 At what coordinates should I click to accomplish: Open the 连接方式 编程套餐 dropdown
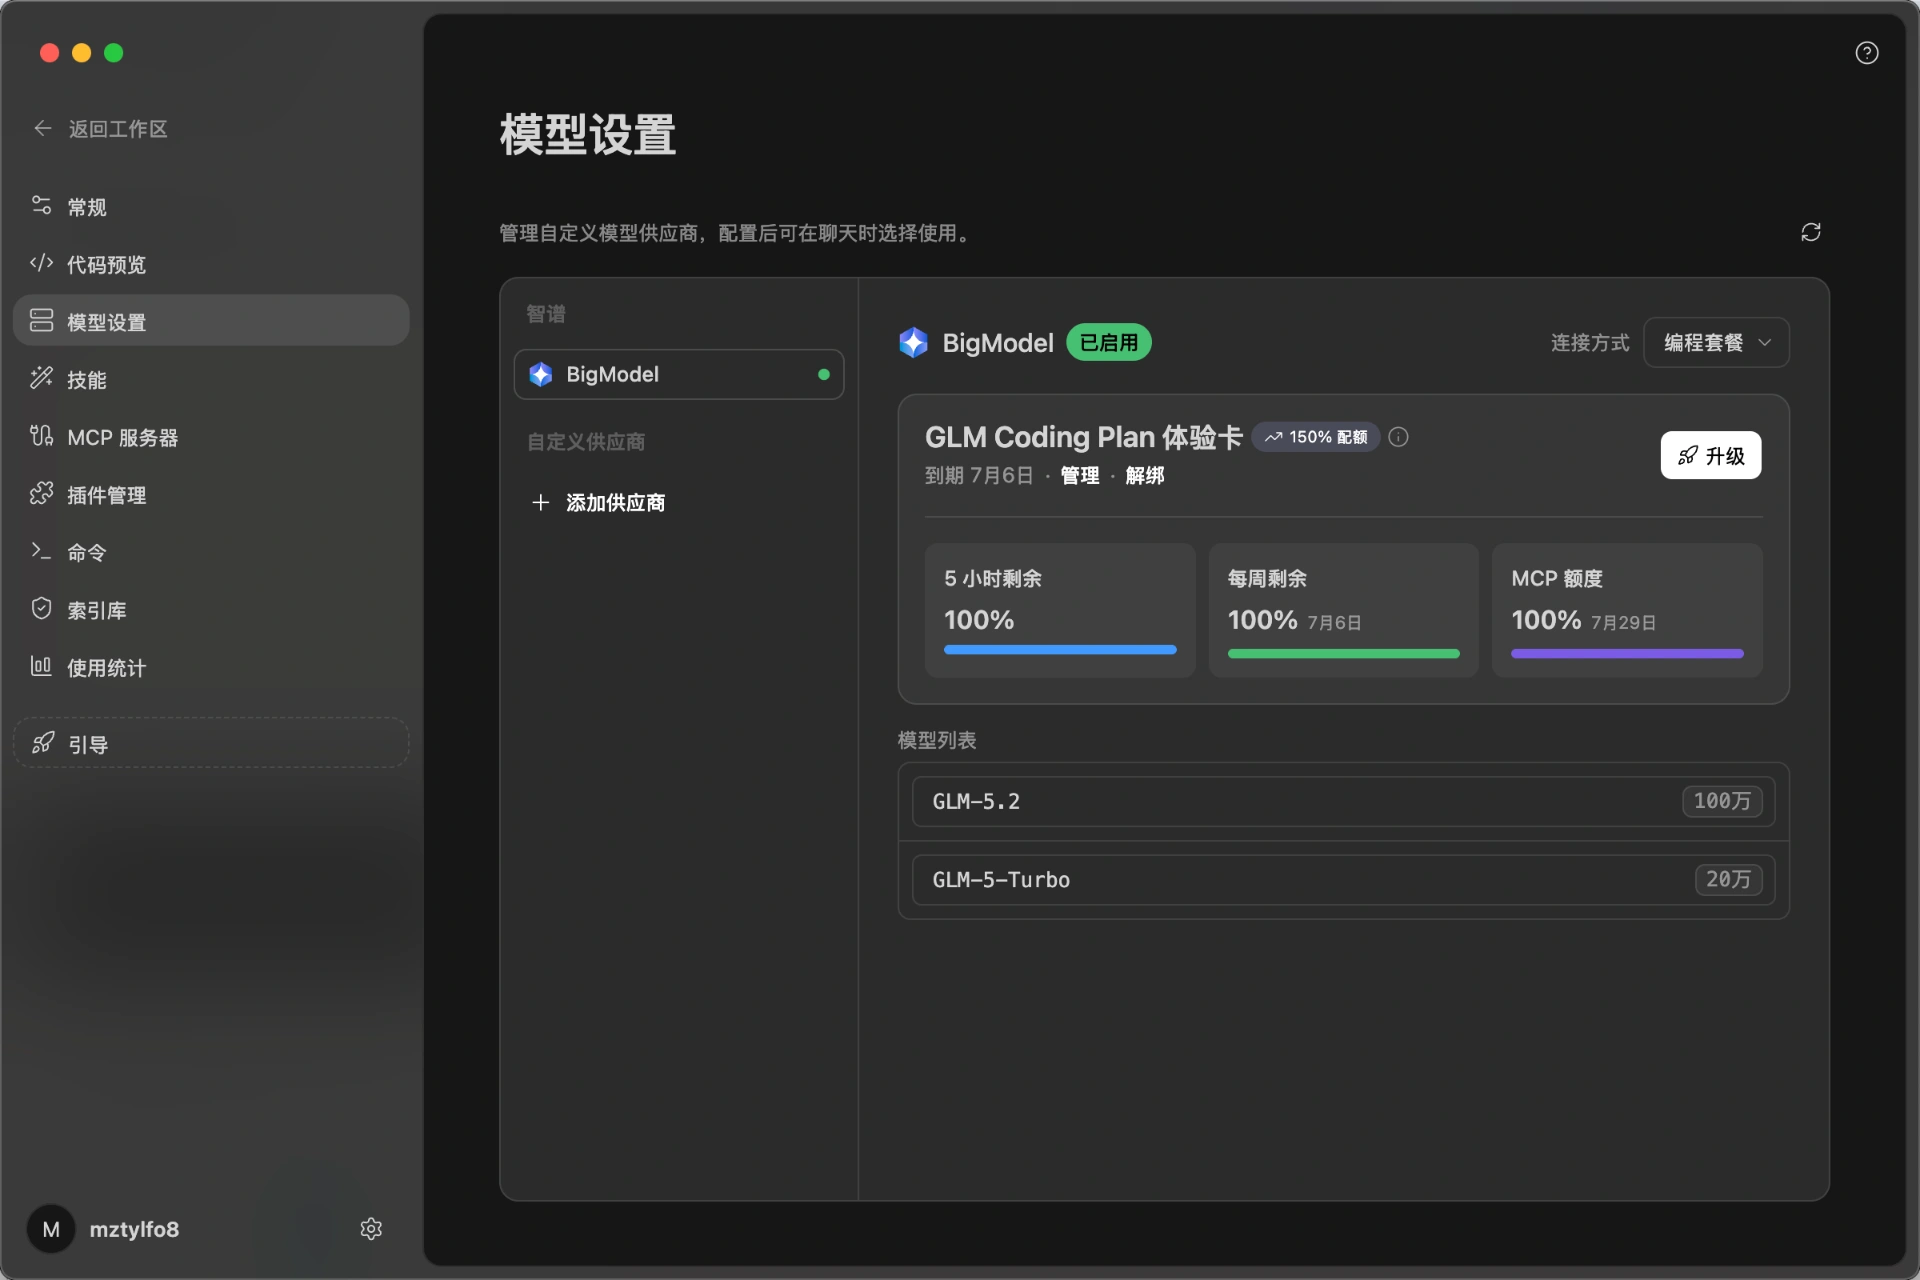click(x=1716, y=343)
